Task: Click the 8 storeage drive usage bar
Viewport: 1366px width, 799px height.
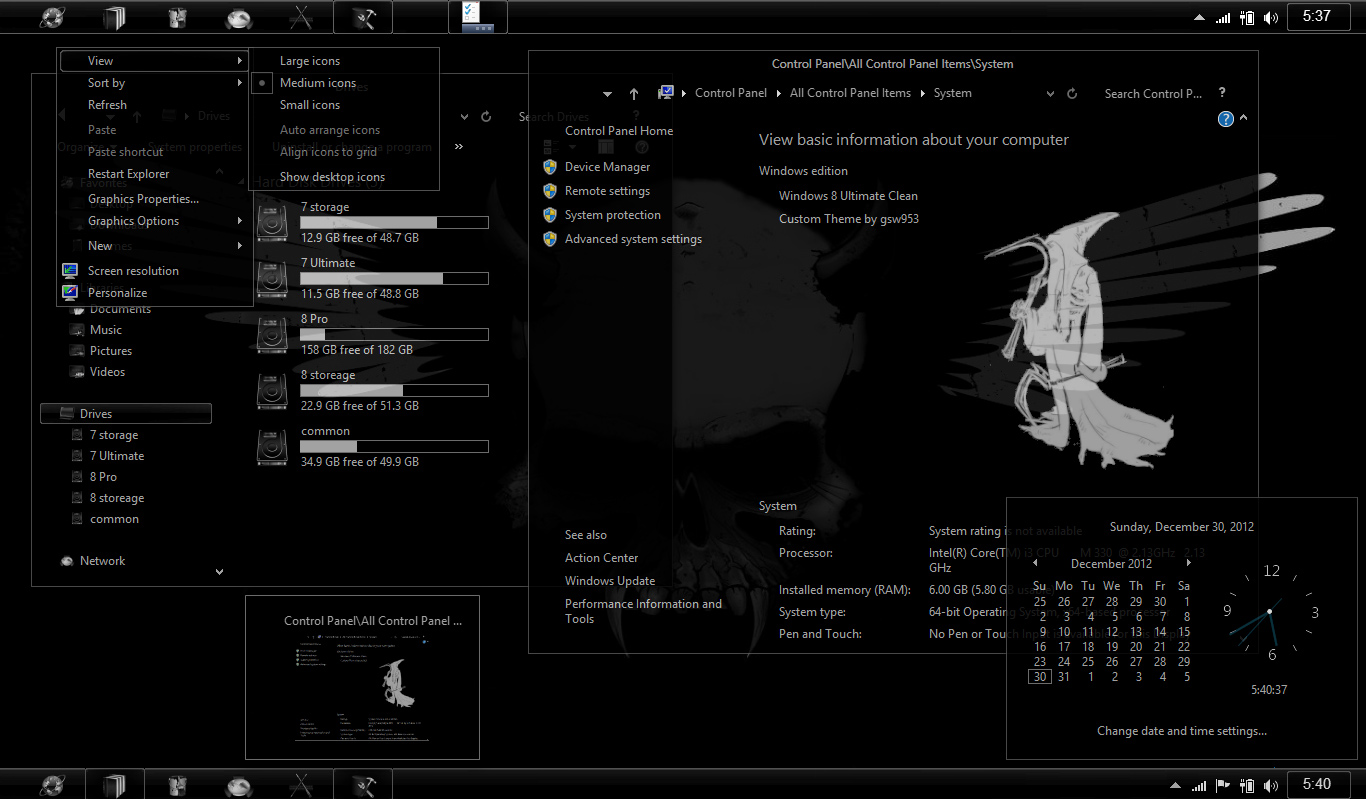Action: pos(395,391)
